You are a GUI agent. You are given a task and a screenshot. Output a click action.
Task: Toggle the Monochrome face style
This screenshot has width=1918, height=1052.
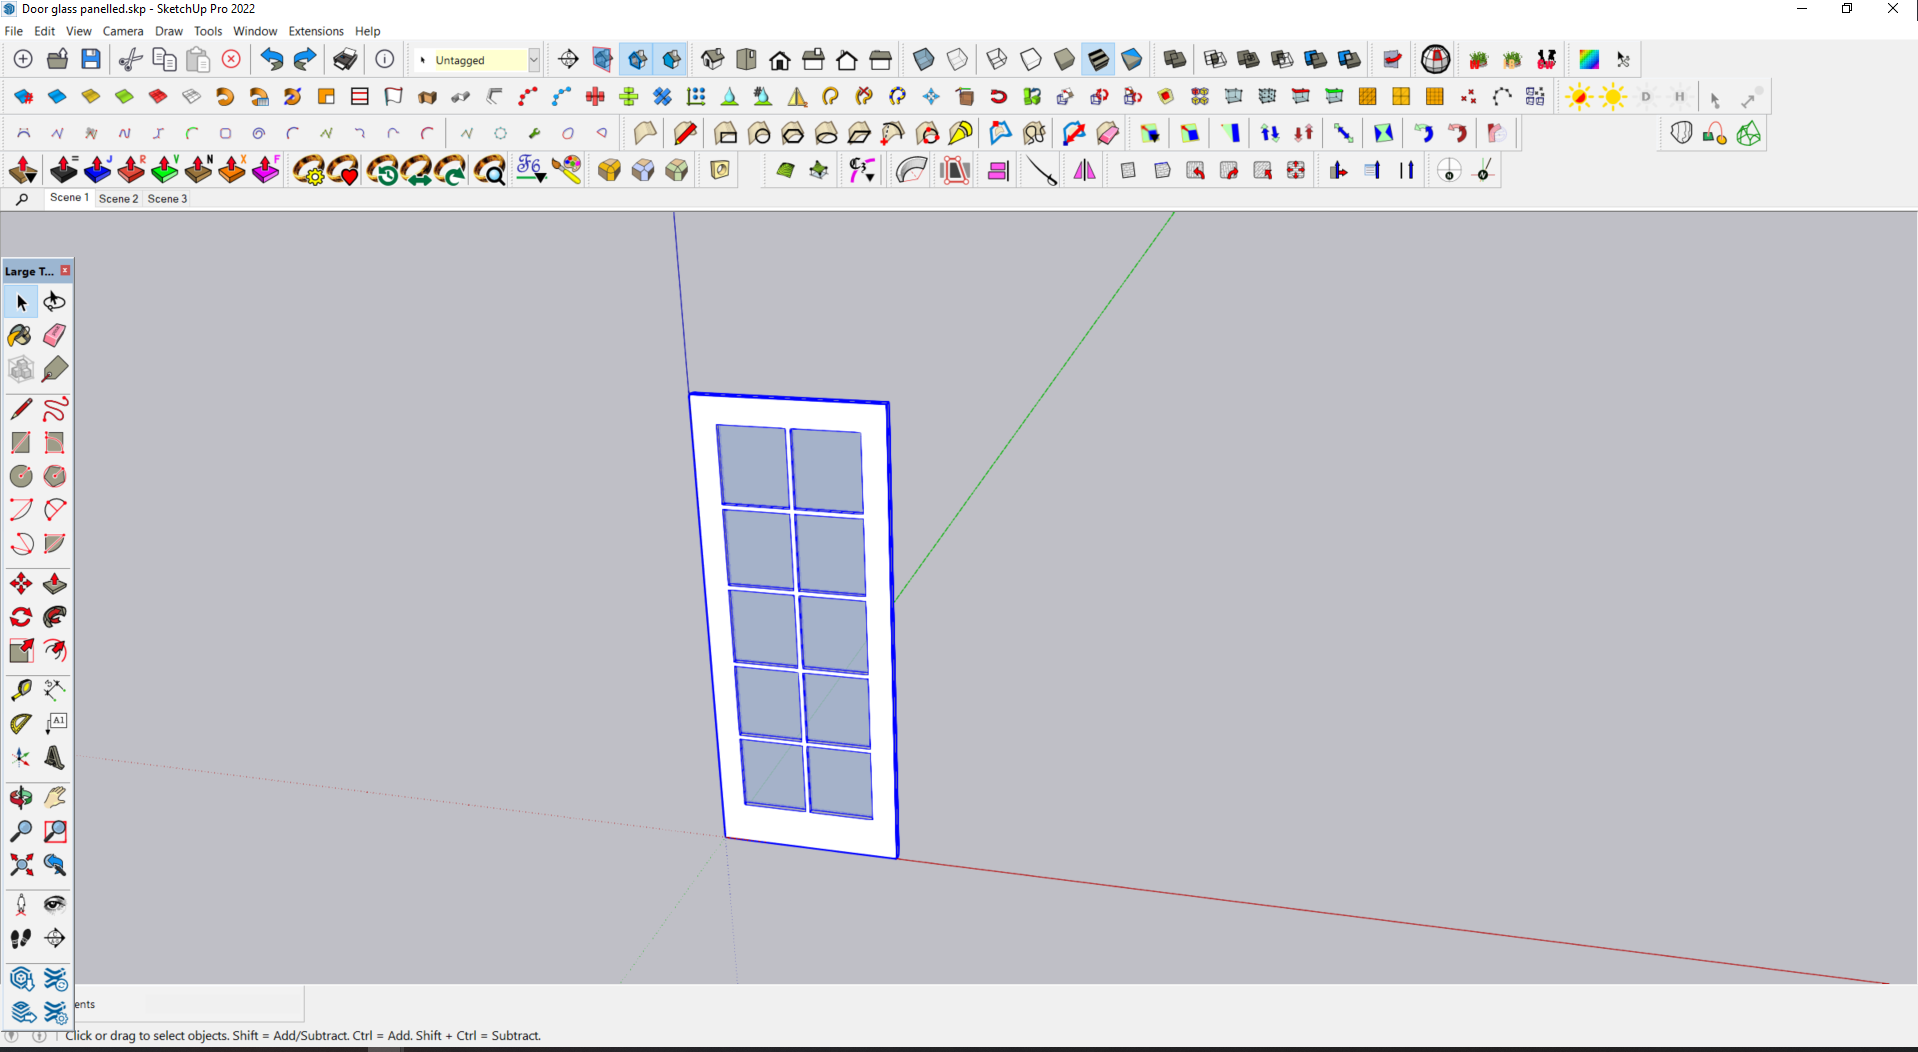[1132, 60]
